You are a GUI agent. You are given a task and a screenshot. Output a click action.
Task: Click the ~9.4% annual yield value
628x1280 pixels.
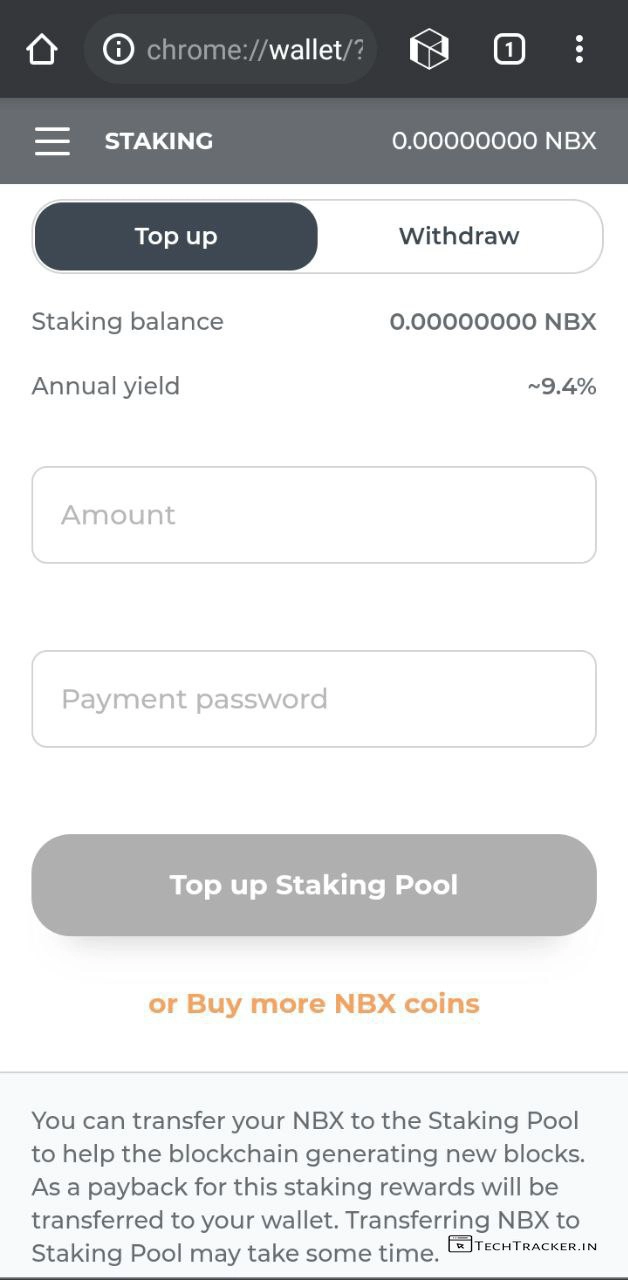click(x=562, y=386)
